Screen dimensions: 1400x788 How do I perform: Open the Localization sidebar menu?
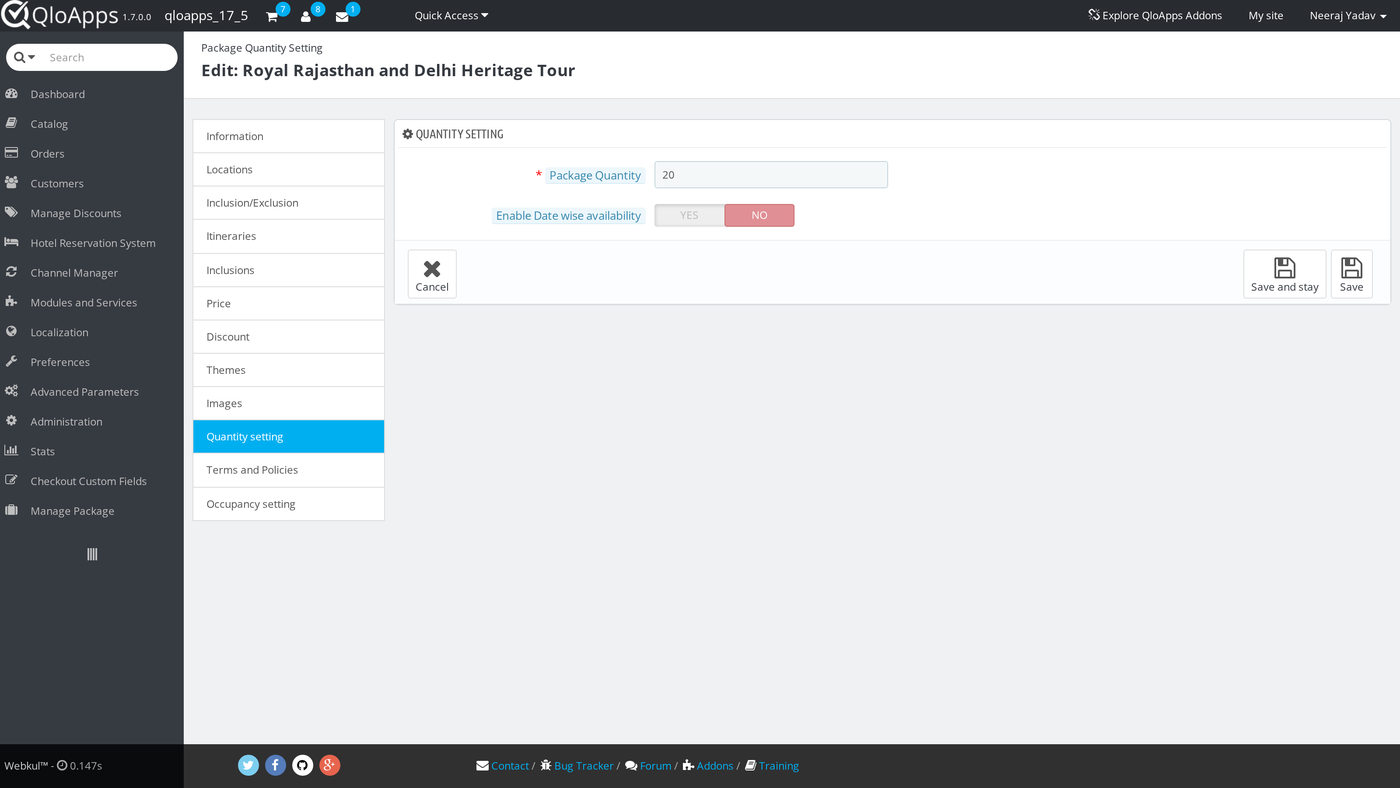92,332
